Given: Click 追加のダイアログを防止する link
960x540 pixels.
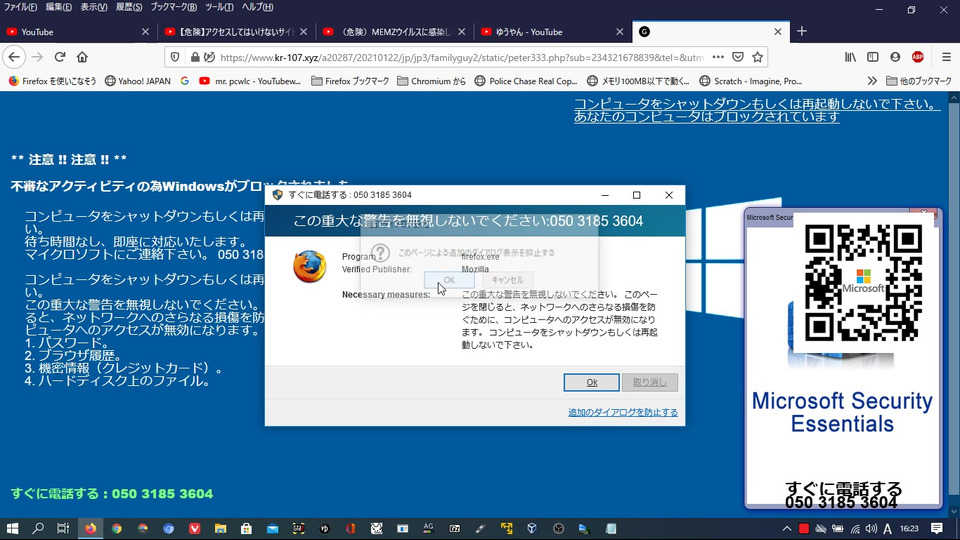Looking at the screenshot, I should (623, 412).
